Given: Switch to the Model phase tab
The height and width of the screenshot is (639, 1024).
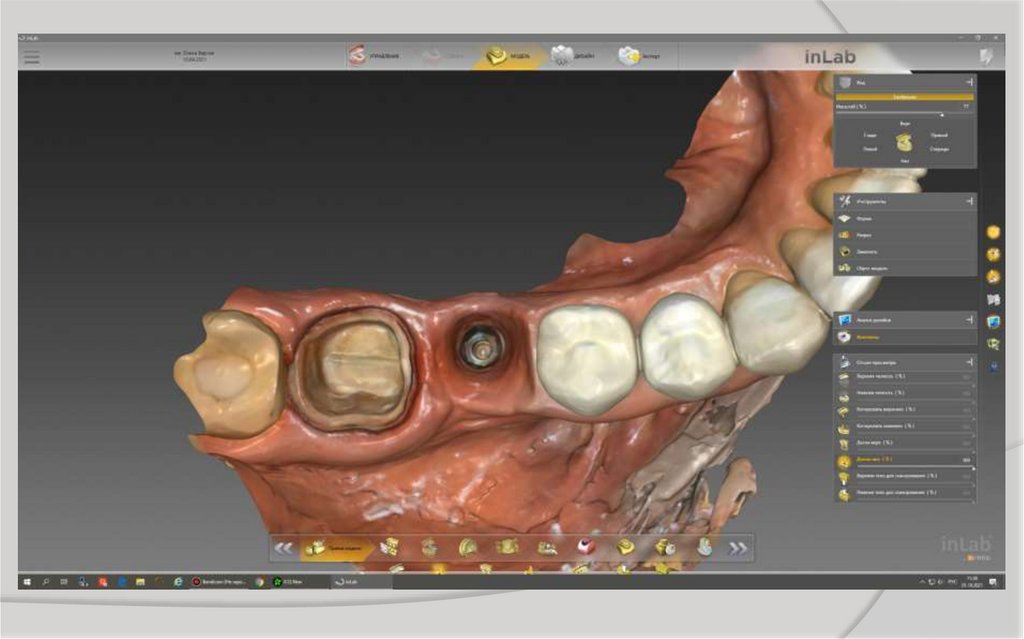Looking at the screenshot, I should point(509,56).
